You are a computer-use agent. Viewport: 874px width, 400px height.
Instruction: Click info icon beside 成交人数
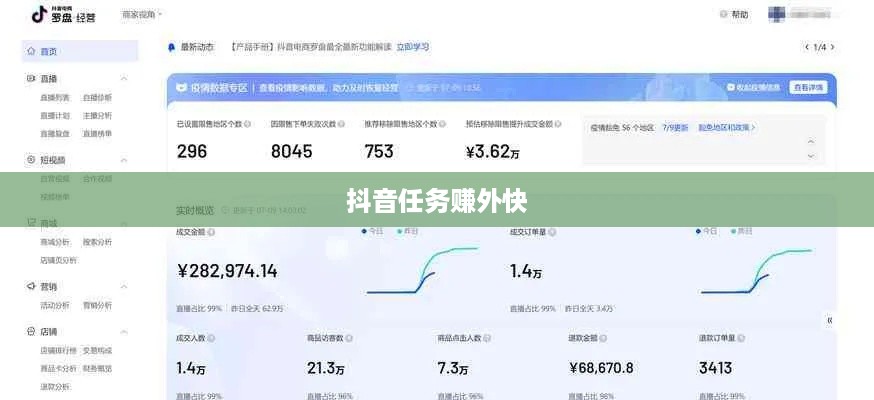(x=211, y=338)
